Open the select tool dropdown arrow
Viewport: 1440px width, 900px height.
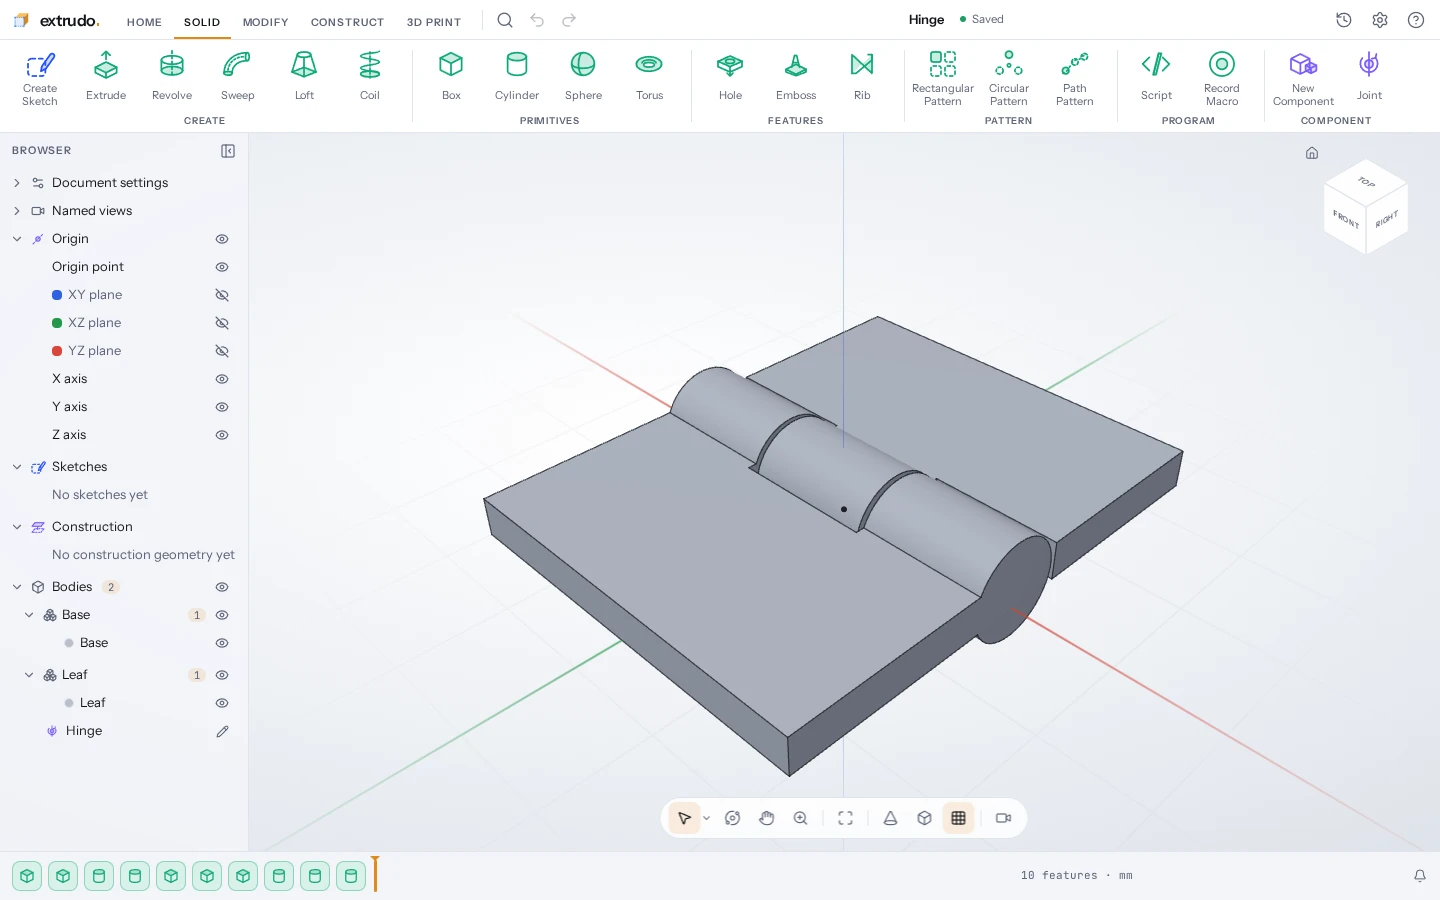(707, 818)
